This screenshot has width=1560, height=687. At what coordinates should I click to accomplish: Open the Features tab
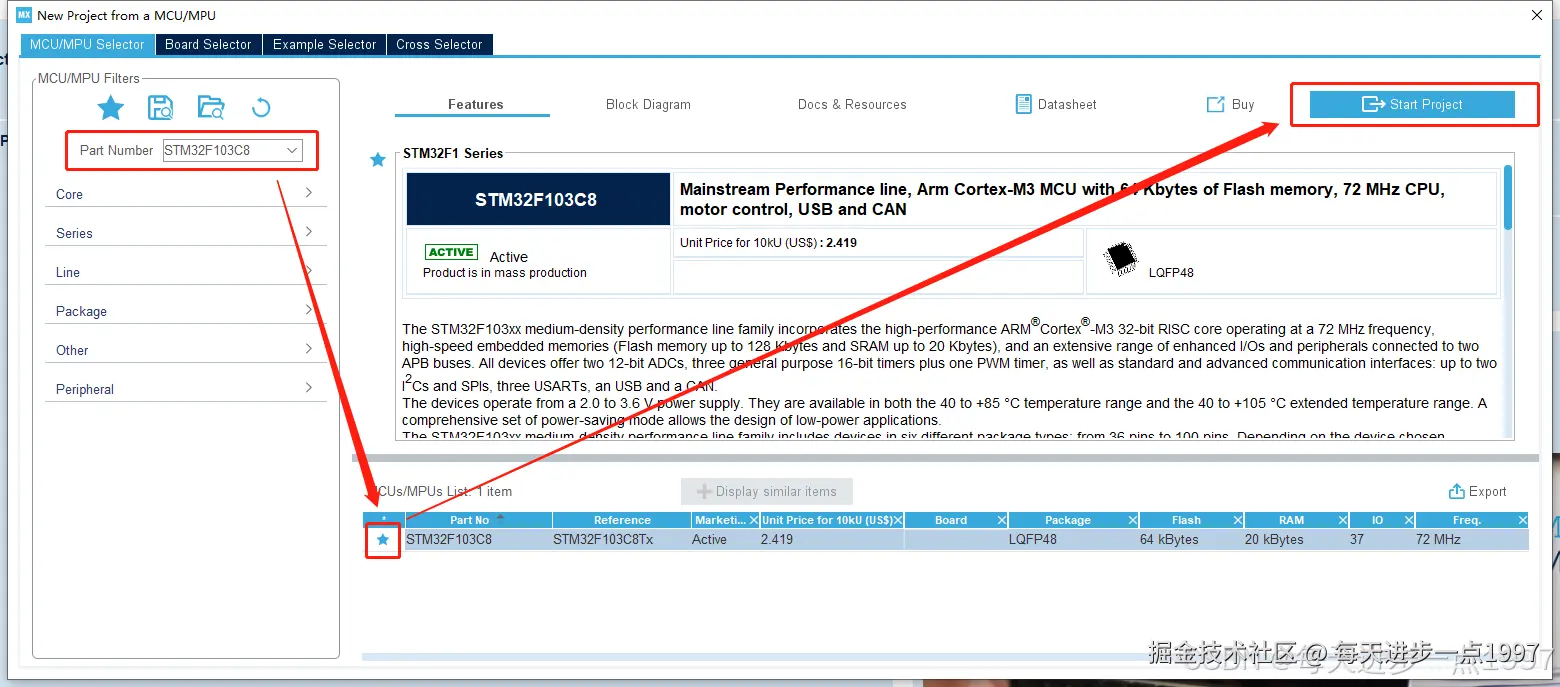[475, 104]
